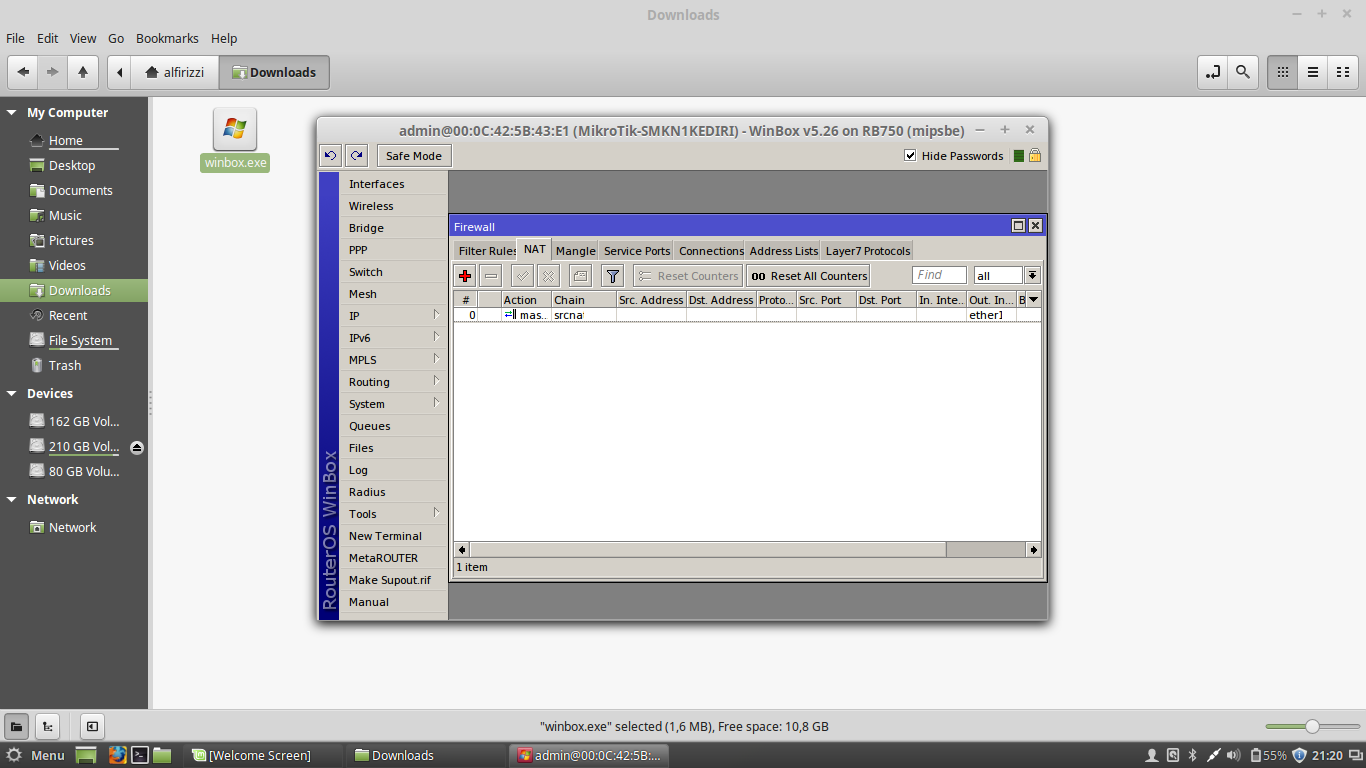Adjust the zoom slider in file manager
Viewport: 1366px width, 768px height.
pos(1311,727)
